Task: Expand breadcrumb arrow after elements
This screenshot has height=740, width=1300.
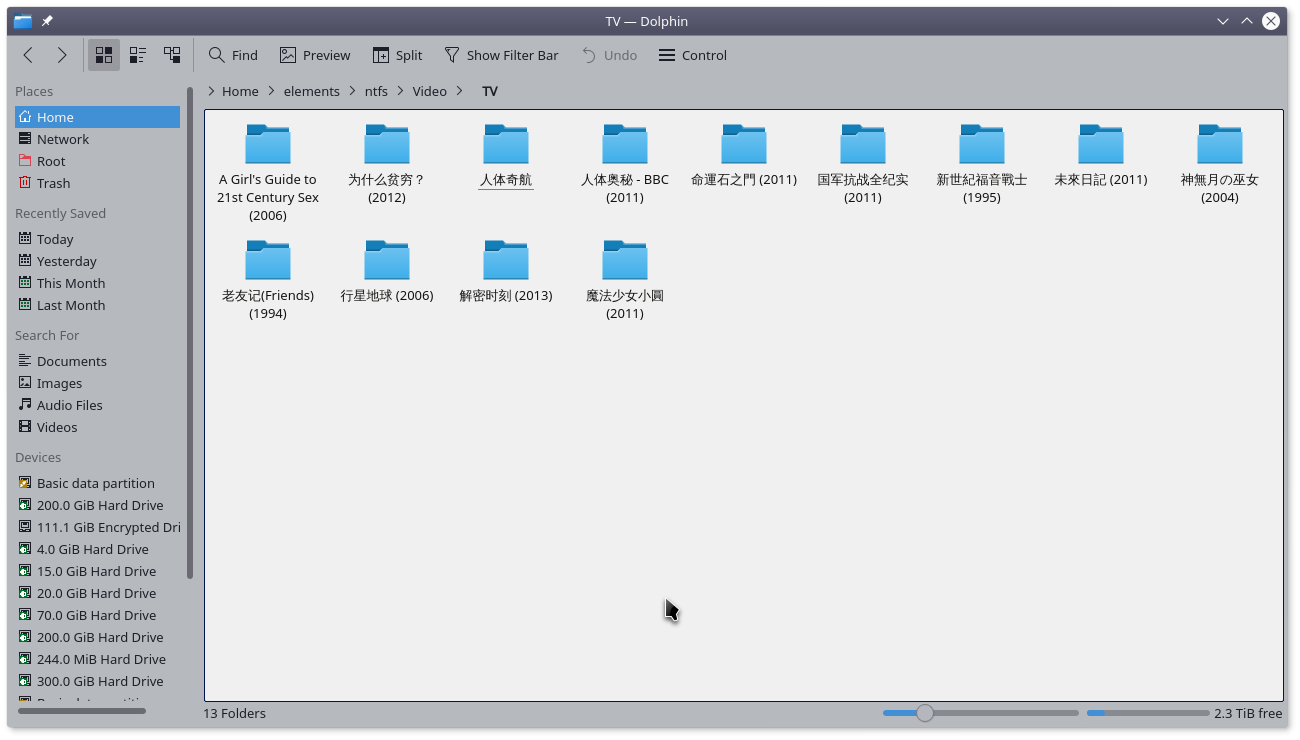Action: click(352, 91)
